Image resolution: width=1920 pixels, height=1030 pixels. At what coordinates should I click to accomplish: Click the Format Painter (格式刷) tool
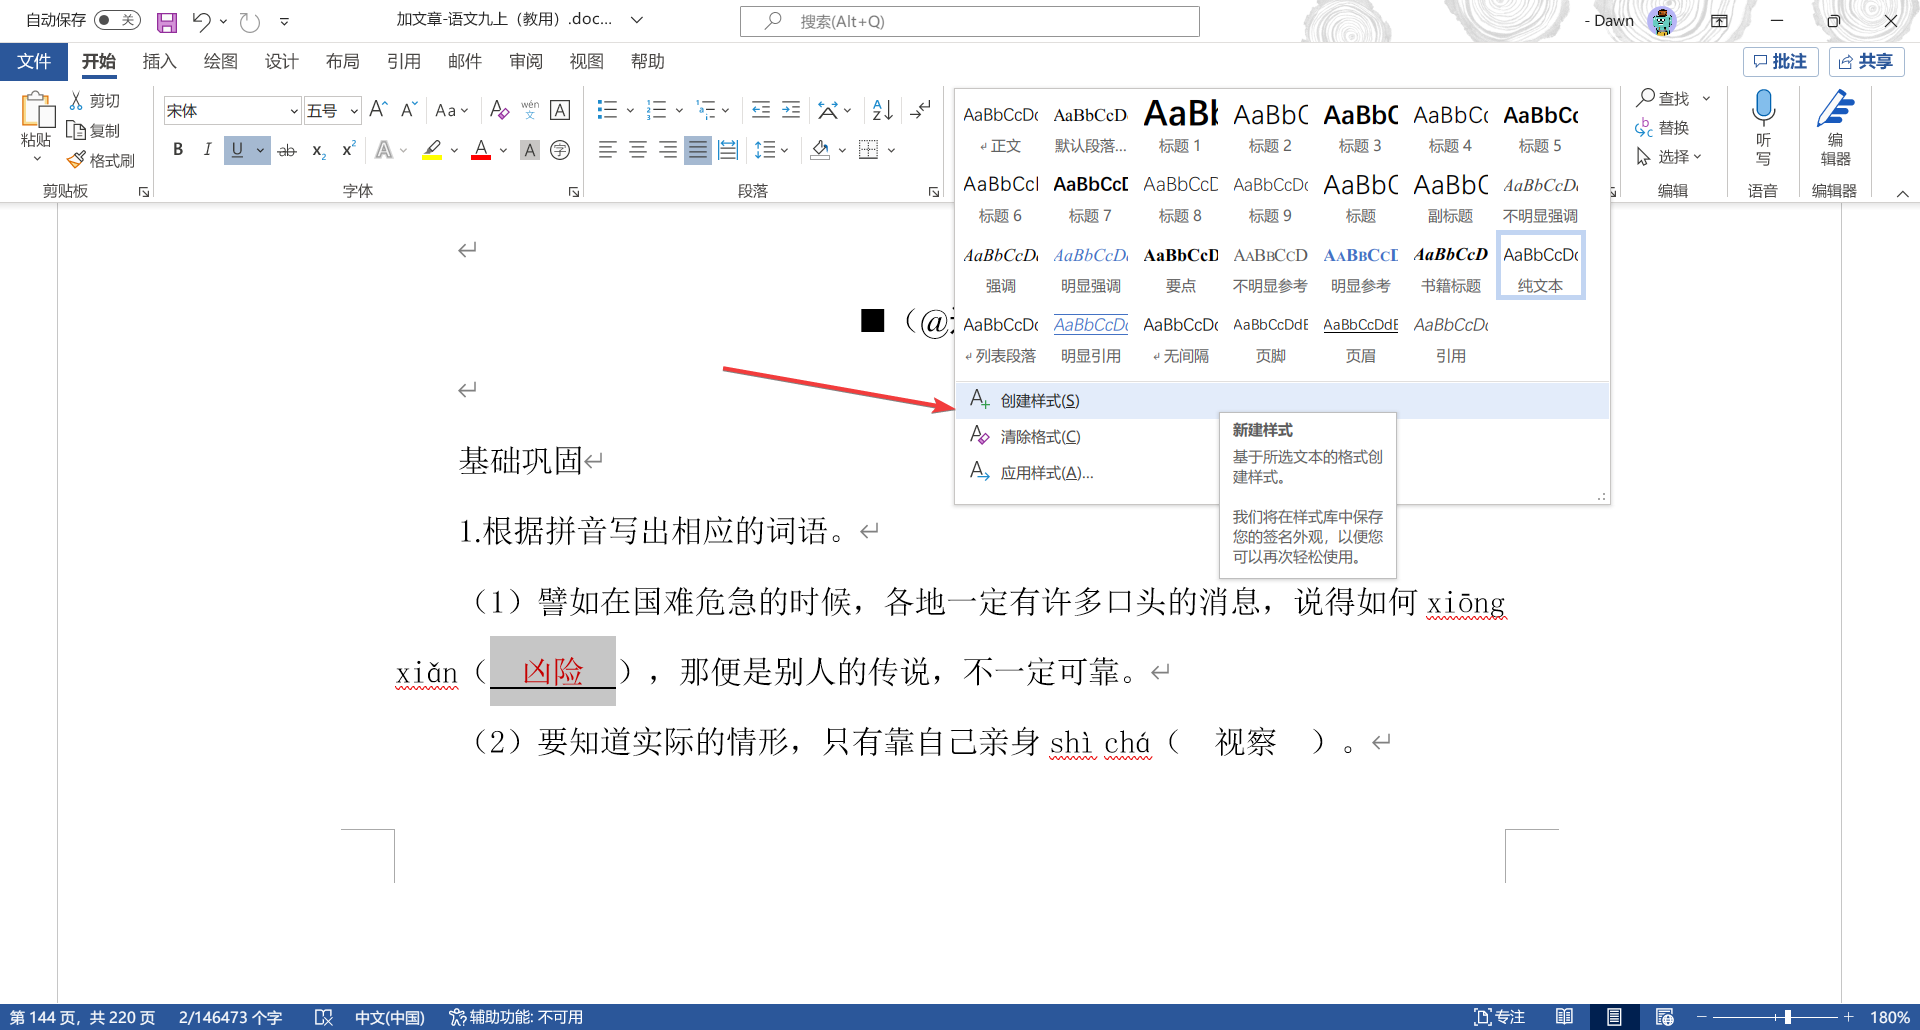pyautogui.click(x=100, y=160)
